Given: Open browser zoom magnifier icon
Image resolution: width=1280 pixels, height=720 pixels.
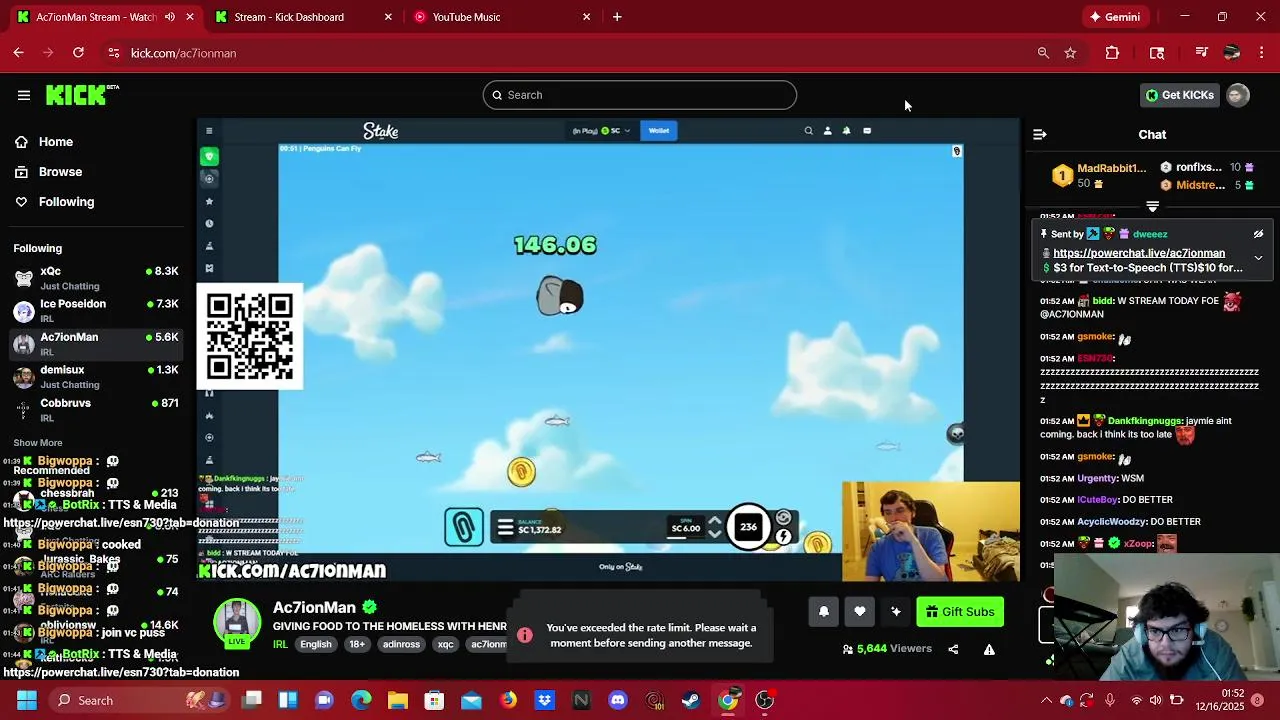Looking at the screenshot, I should tap(1043, 53).
